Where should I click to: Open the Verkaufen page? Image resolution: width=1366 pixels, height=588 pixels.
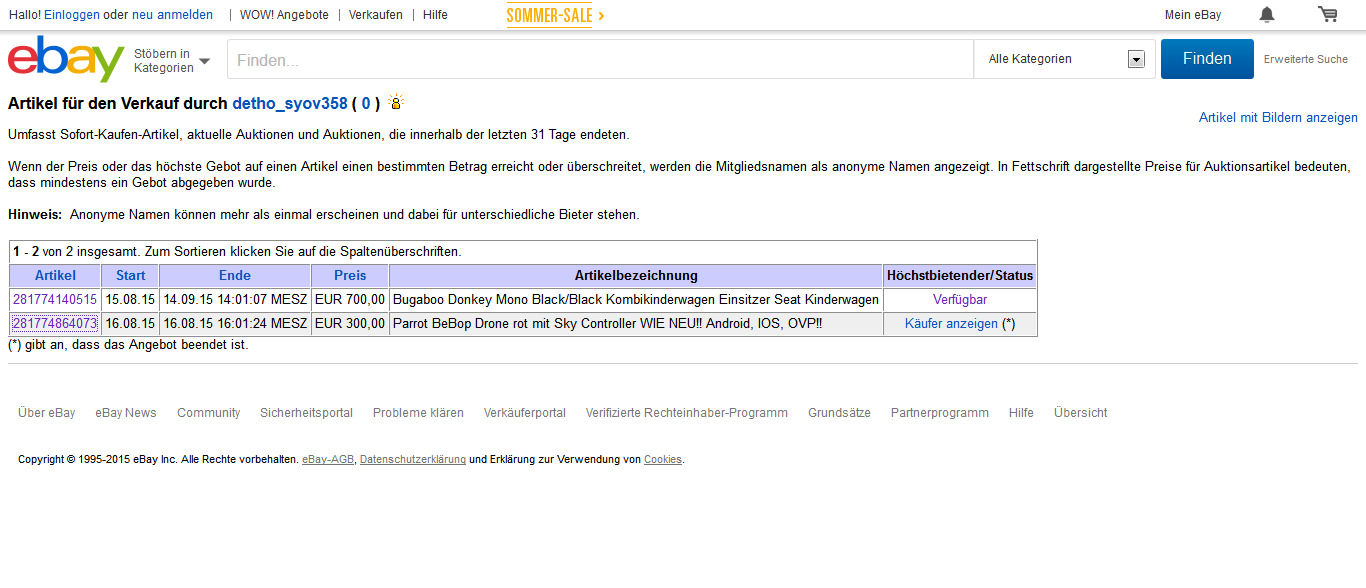tap(376, 15)
